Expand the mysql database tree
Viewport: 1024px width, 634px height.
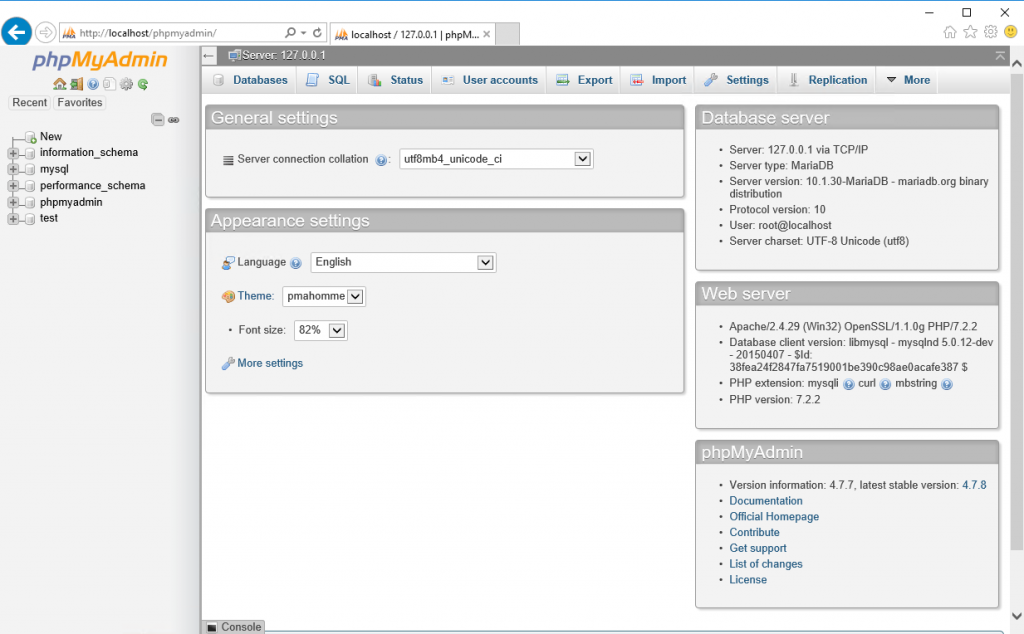(x=13, y=170)
